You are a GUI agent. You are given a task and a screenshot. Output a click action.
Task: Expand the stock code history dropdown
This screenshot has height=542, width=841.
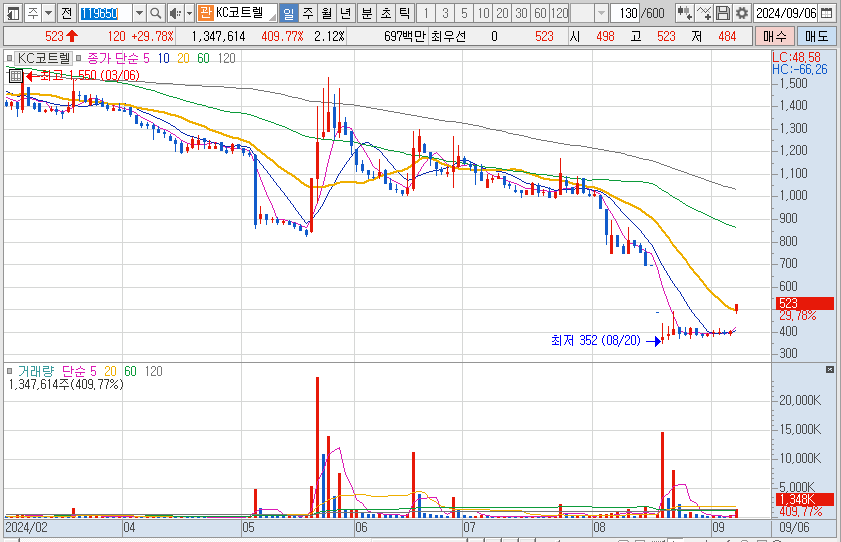click(139, 13)
